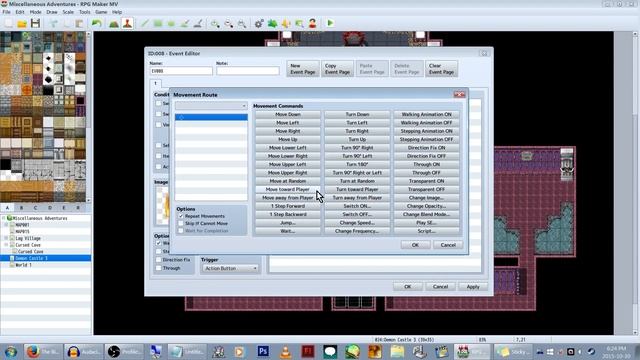Click the Save Project floppy icon
Viewport: 640px width, 360px height.
pos(36,23)
